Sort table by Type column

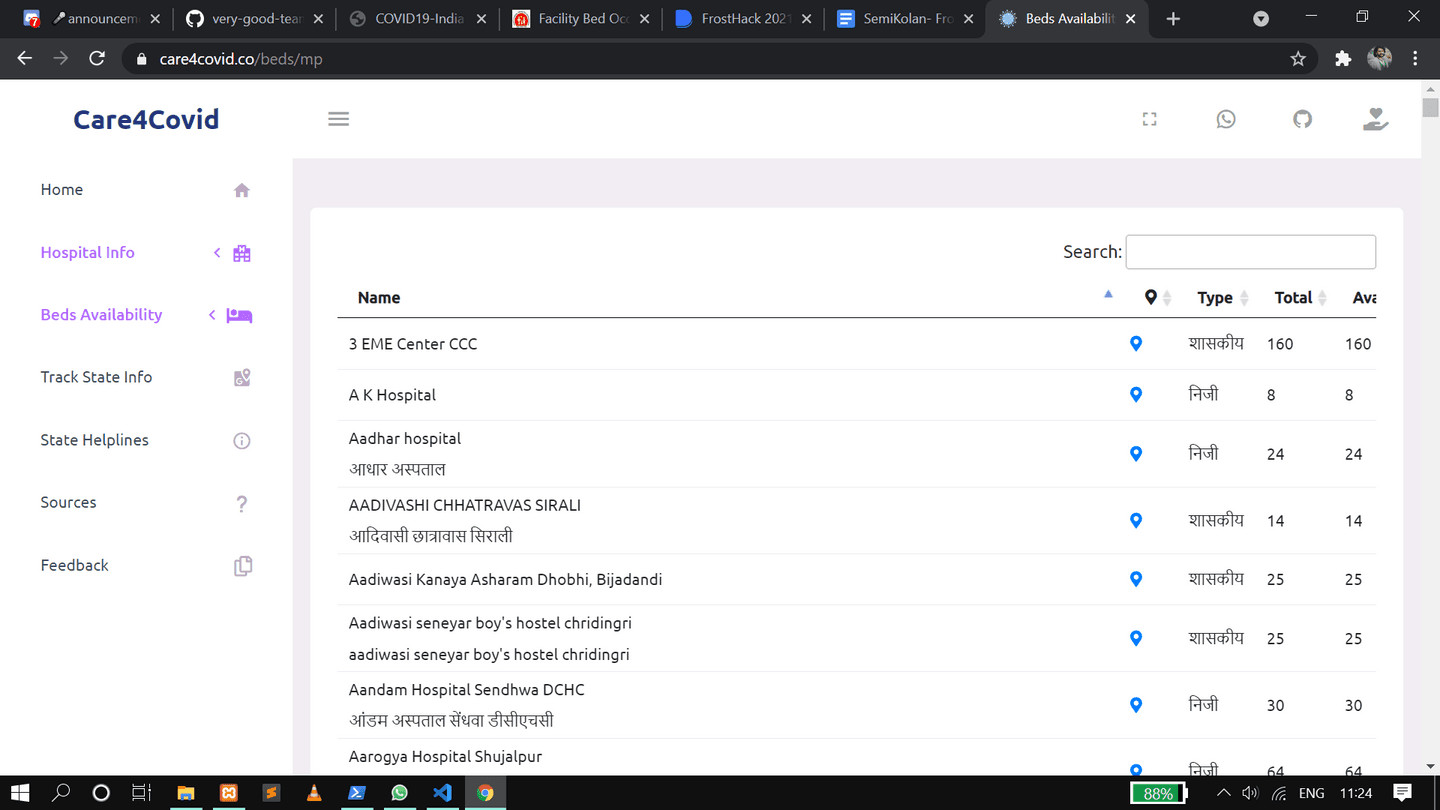click(x=1222, y=297)
